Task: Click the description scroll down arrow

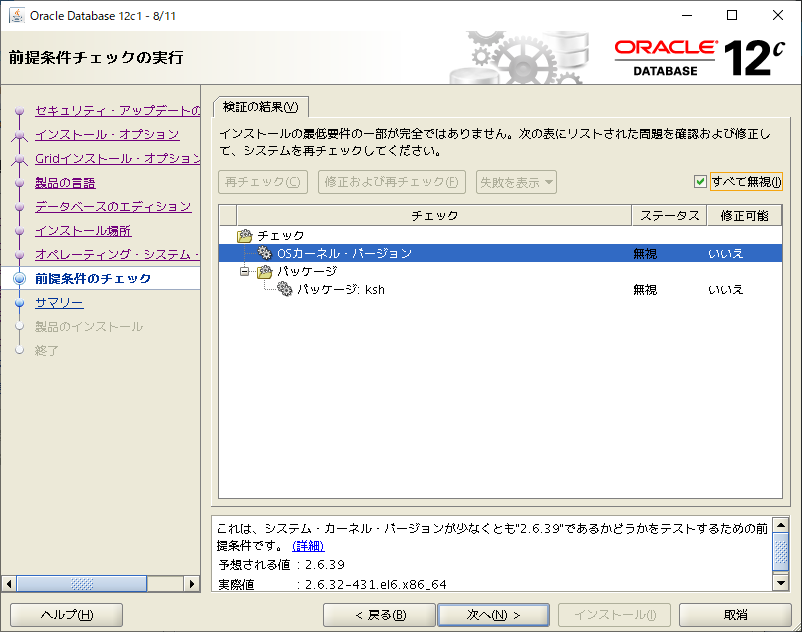Action: click(781, 582)
